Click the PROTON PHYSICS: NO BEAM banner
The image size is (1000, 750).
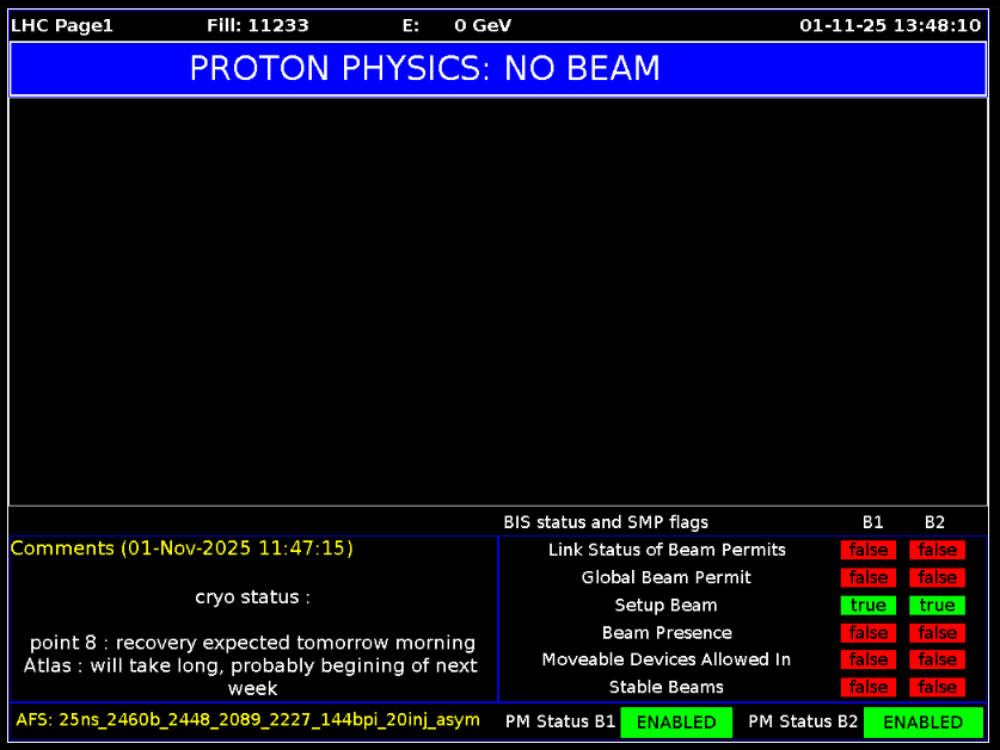click(498, 69)
